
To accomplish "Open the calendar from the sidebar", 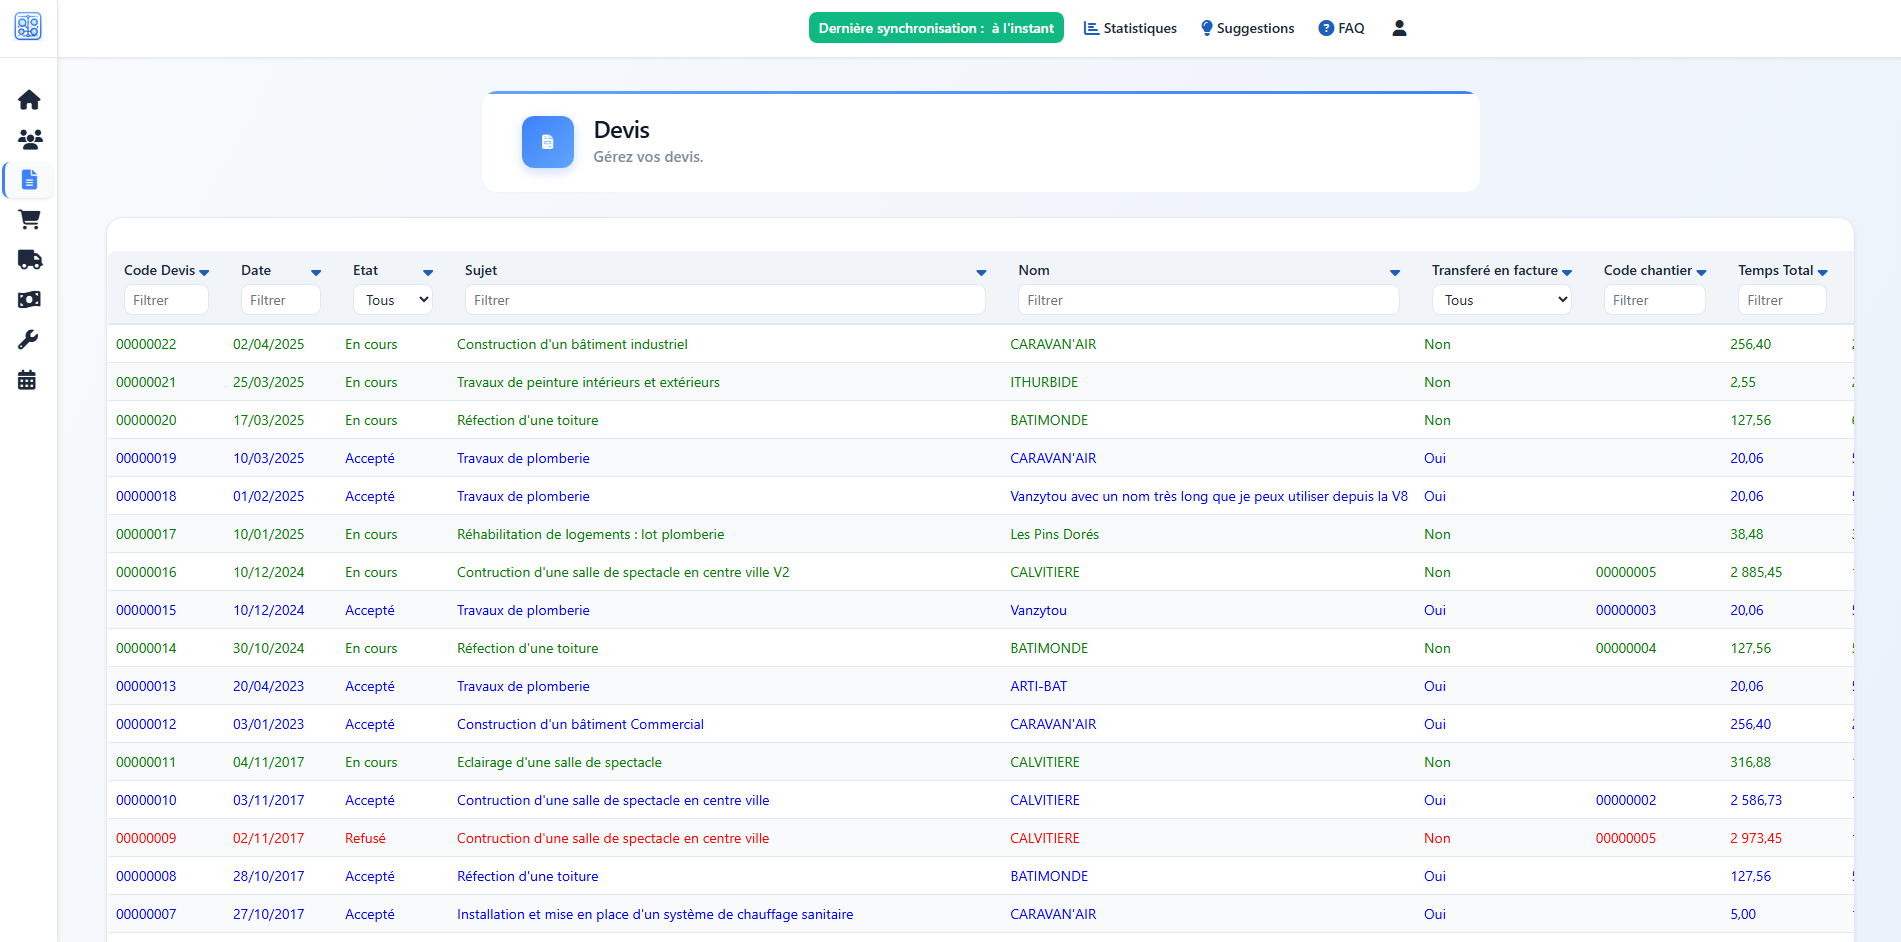I will pos(29,379).
